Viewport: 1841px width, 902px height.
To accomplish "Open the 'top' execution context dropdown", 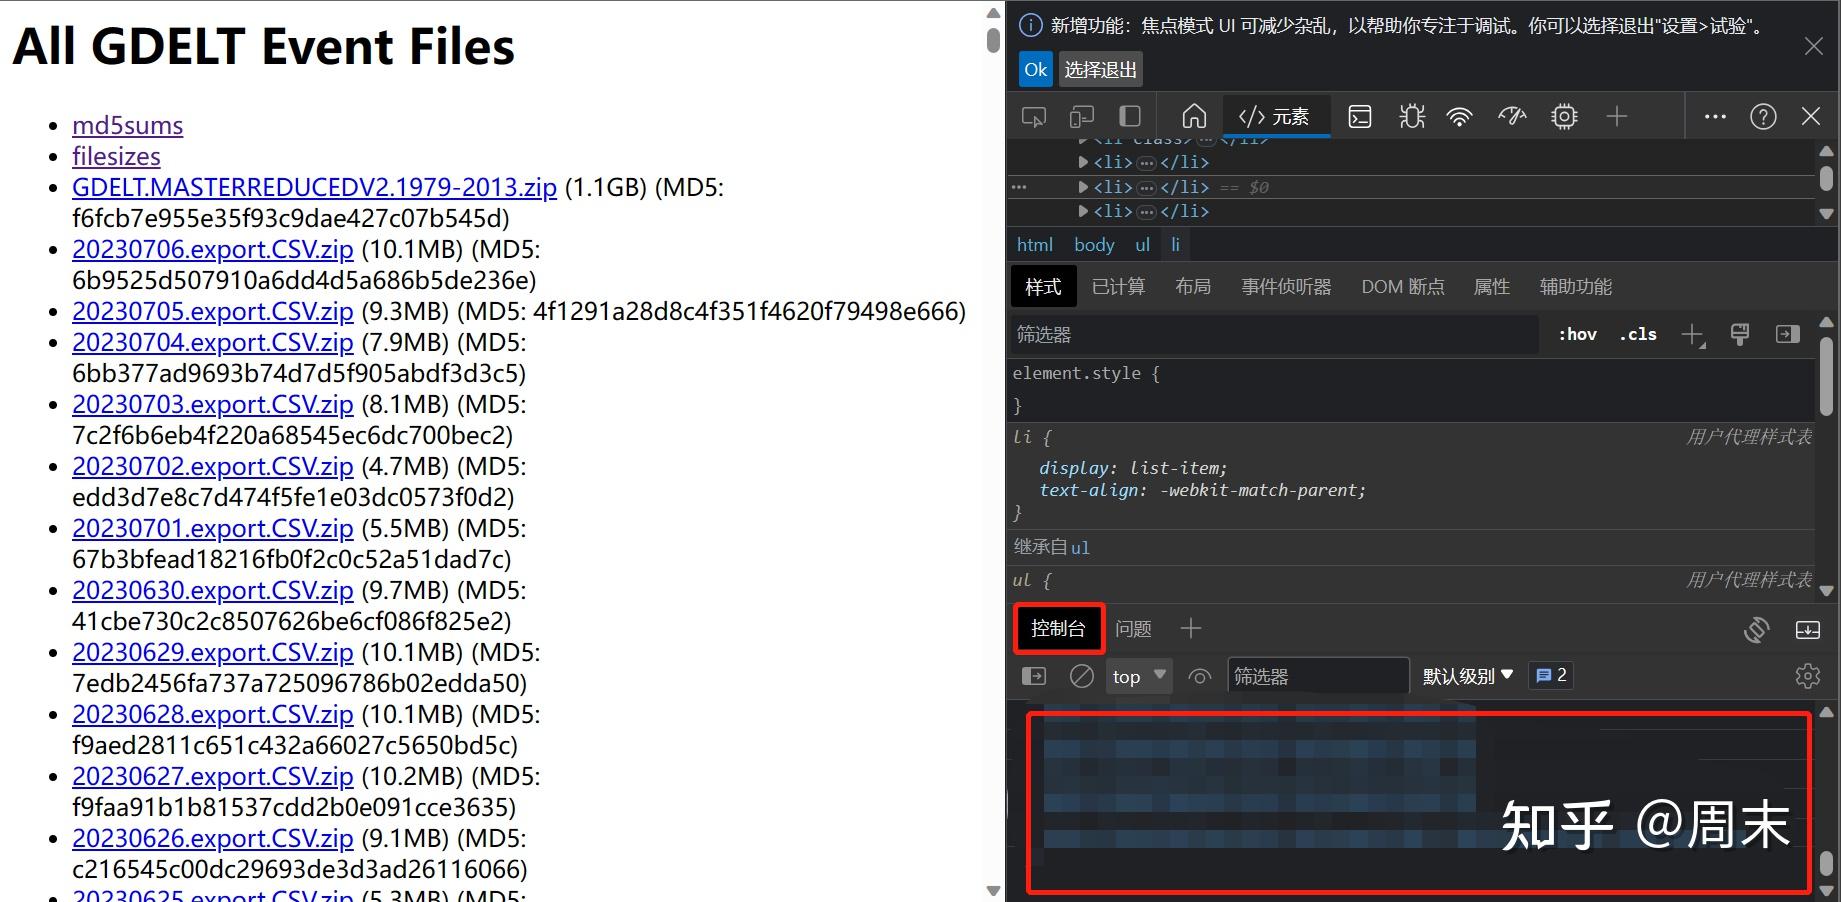I will tap(1137, 675).
